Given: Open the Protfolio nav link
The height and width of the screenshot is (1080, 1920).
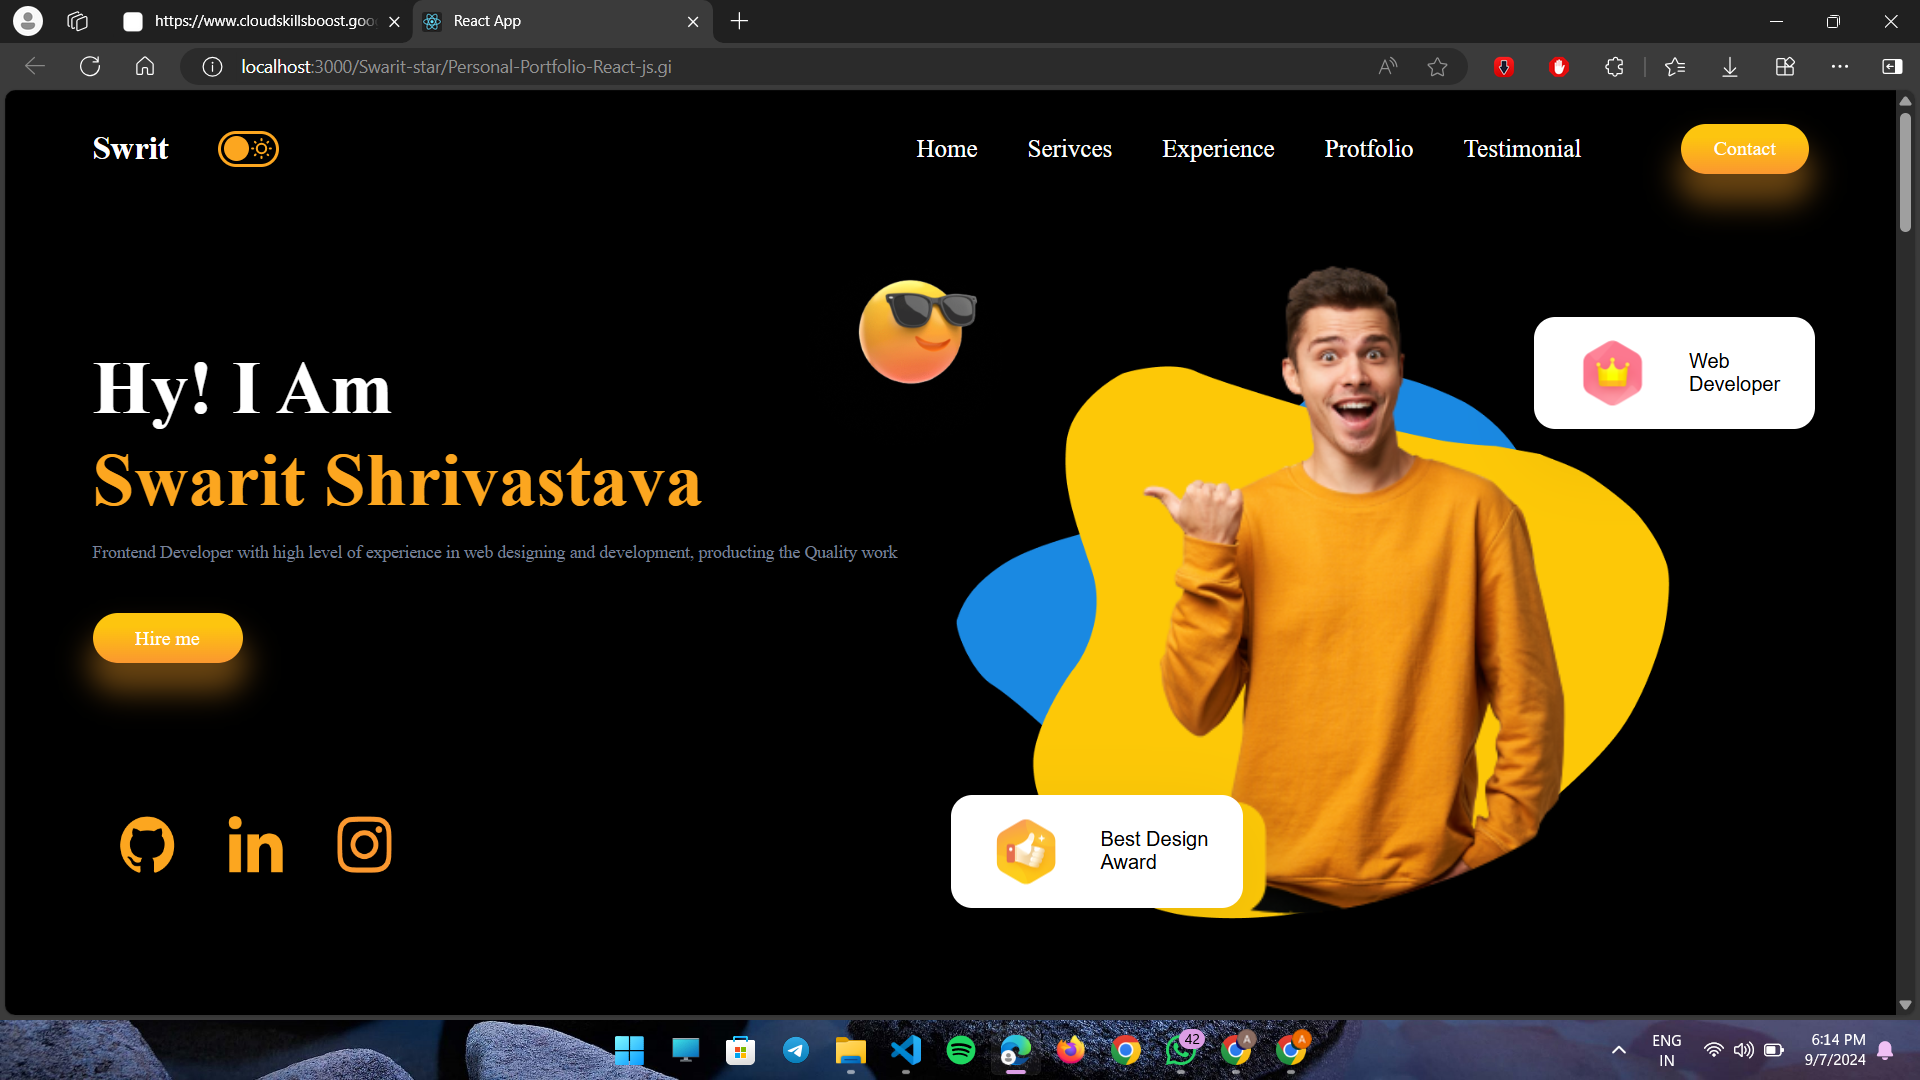Looking at the screenshot, I should click(x=1368, y=149).
